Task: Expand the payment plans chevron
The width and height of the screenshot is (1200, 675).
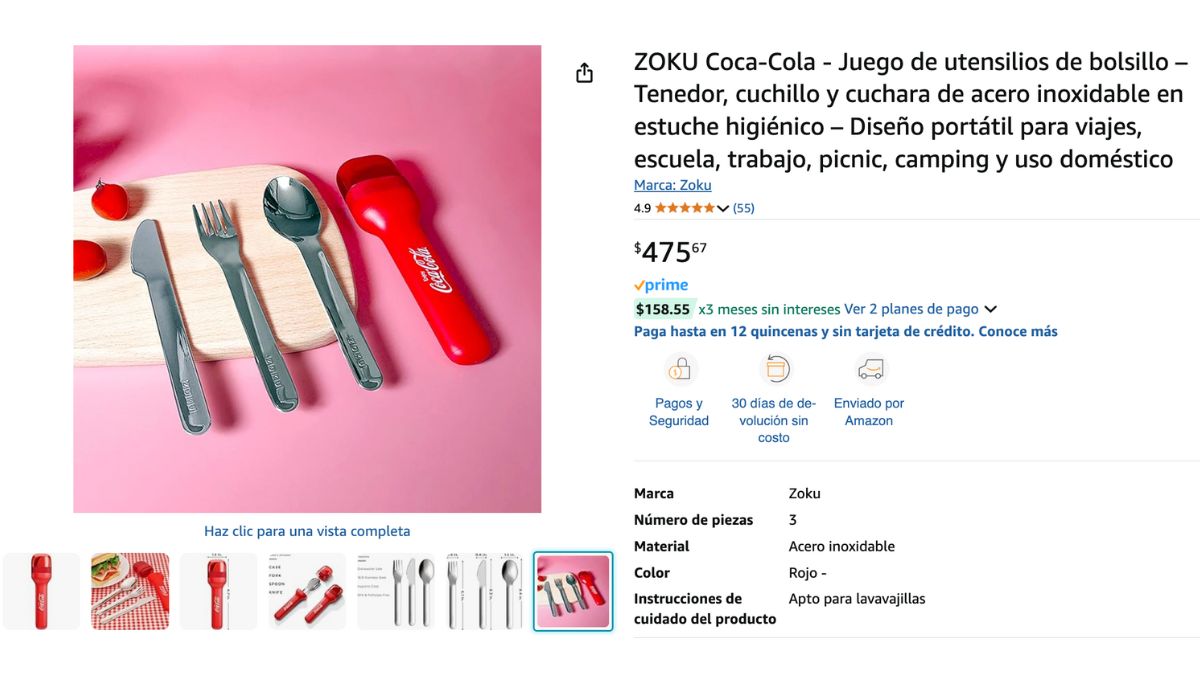Action: point(990,310)
